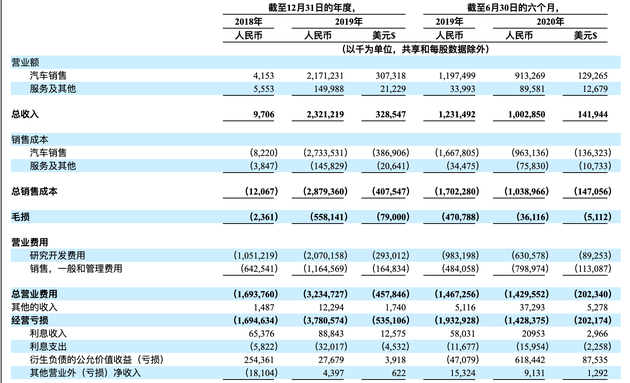
Task: Select the cell 1,197,499
Action: pyautogui.click(x=457, y=76)
